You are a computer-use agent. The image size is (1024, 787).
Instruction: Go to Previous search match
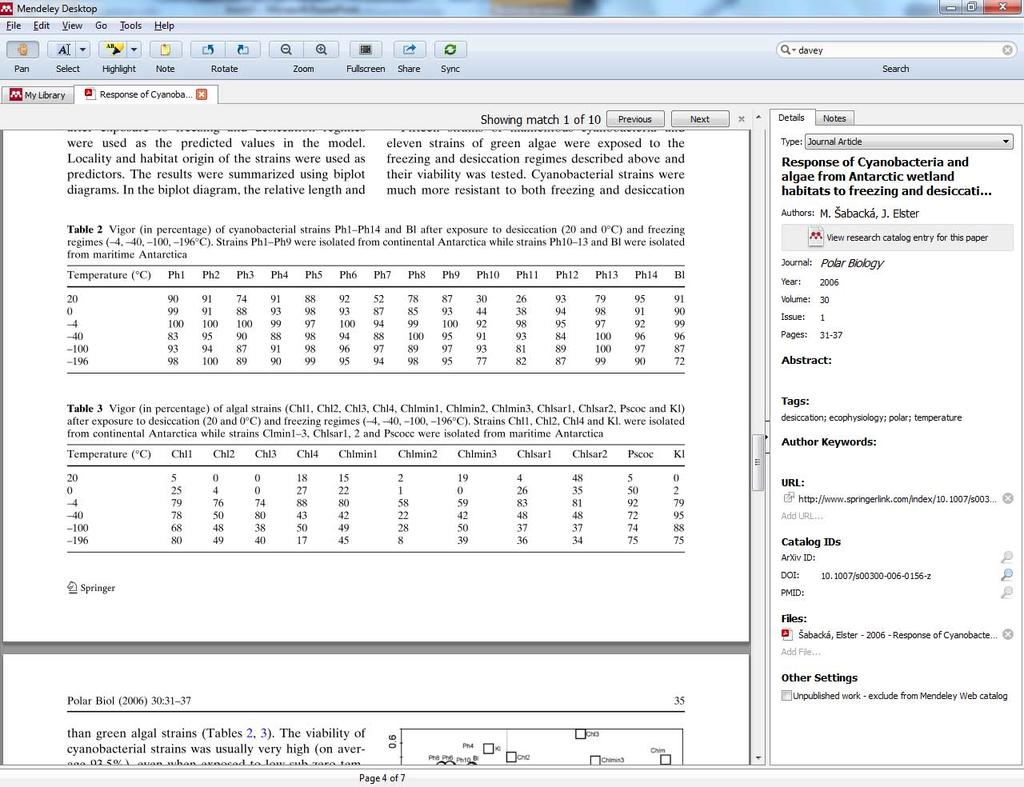click(635, 119)
